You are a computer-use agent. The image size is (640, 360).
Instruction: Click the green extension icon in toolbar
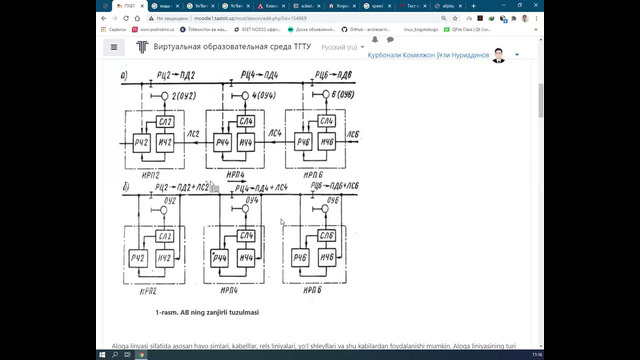pos(491,18)
